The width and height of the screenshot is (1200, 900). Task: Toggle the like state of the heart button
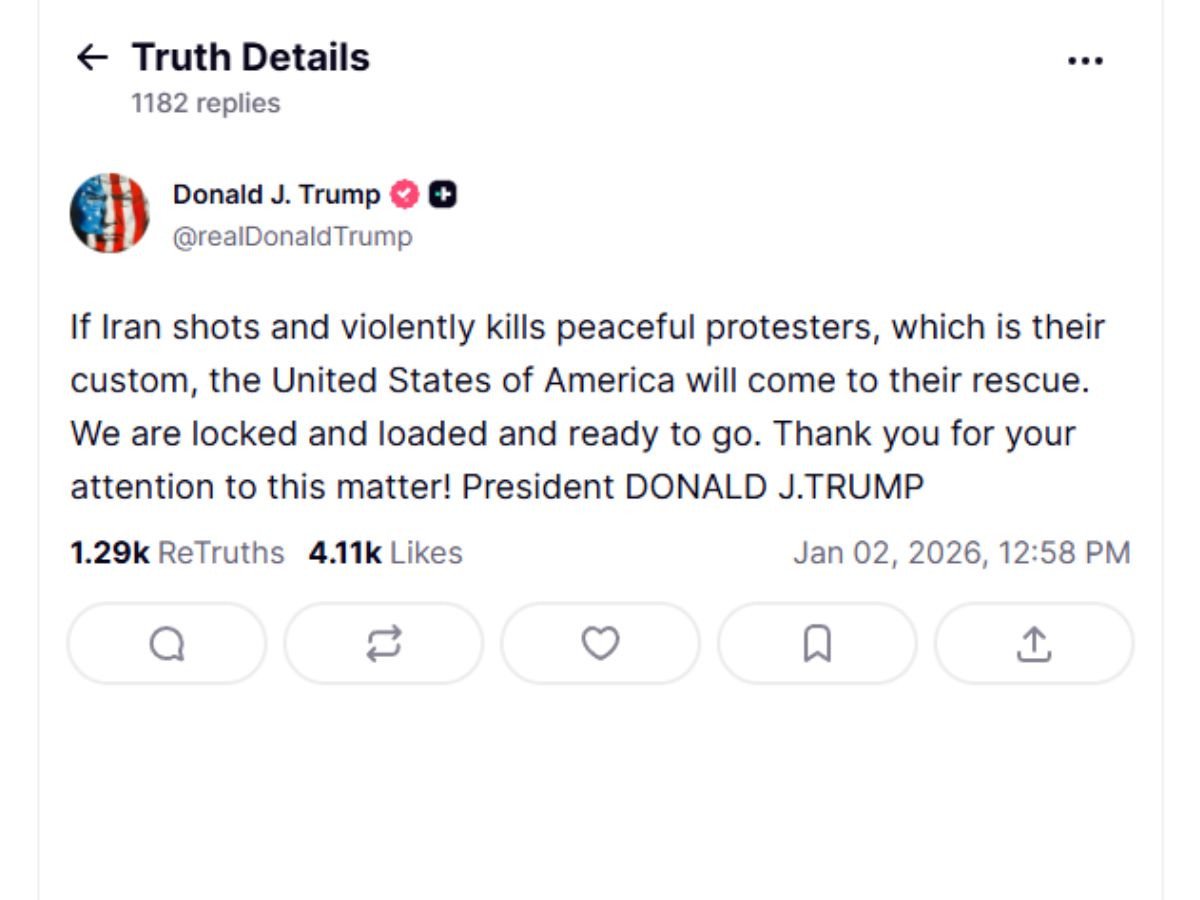click(599, 644)
